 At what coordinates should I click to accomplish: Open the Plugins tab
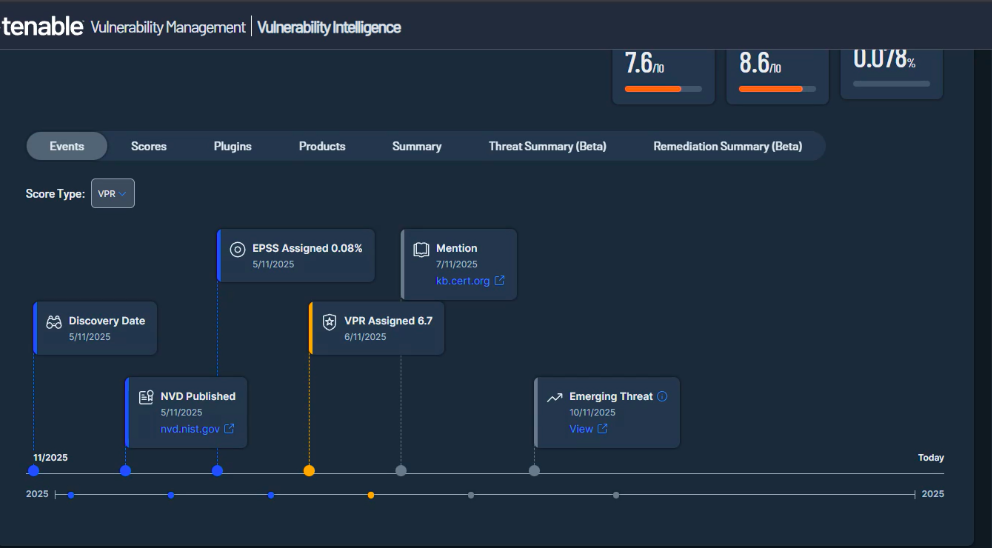233,146
